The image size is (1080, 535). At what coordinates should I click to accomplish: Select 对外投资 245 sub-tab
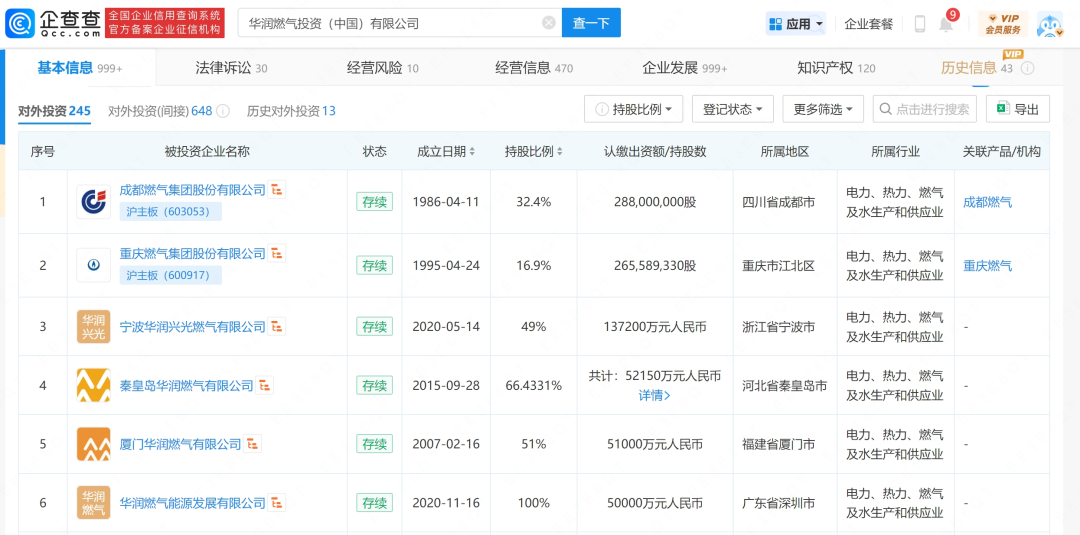point(54,111)
